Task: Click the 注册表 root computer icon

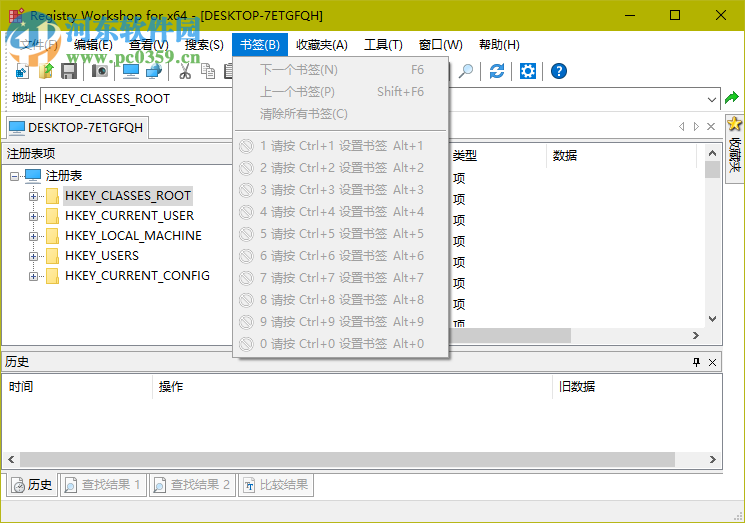Action: 33,175
